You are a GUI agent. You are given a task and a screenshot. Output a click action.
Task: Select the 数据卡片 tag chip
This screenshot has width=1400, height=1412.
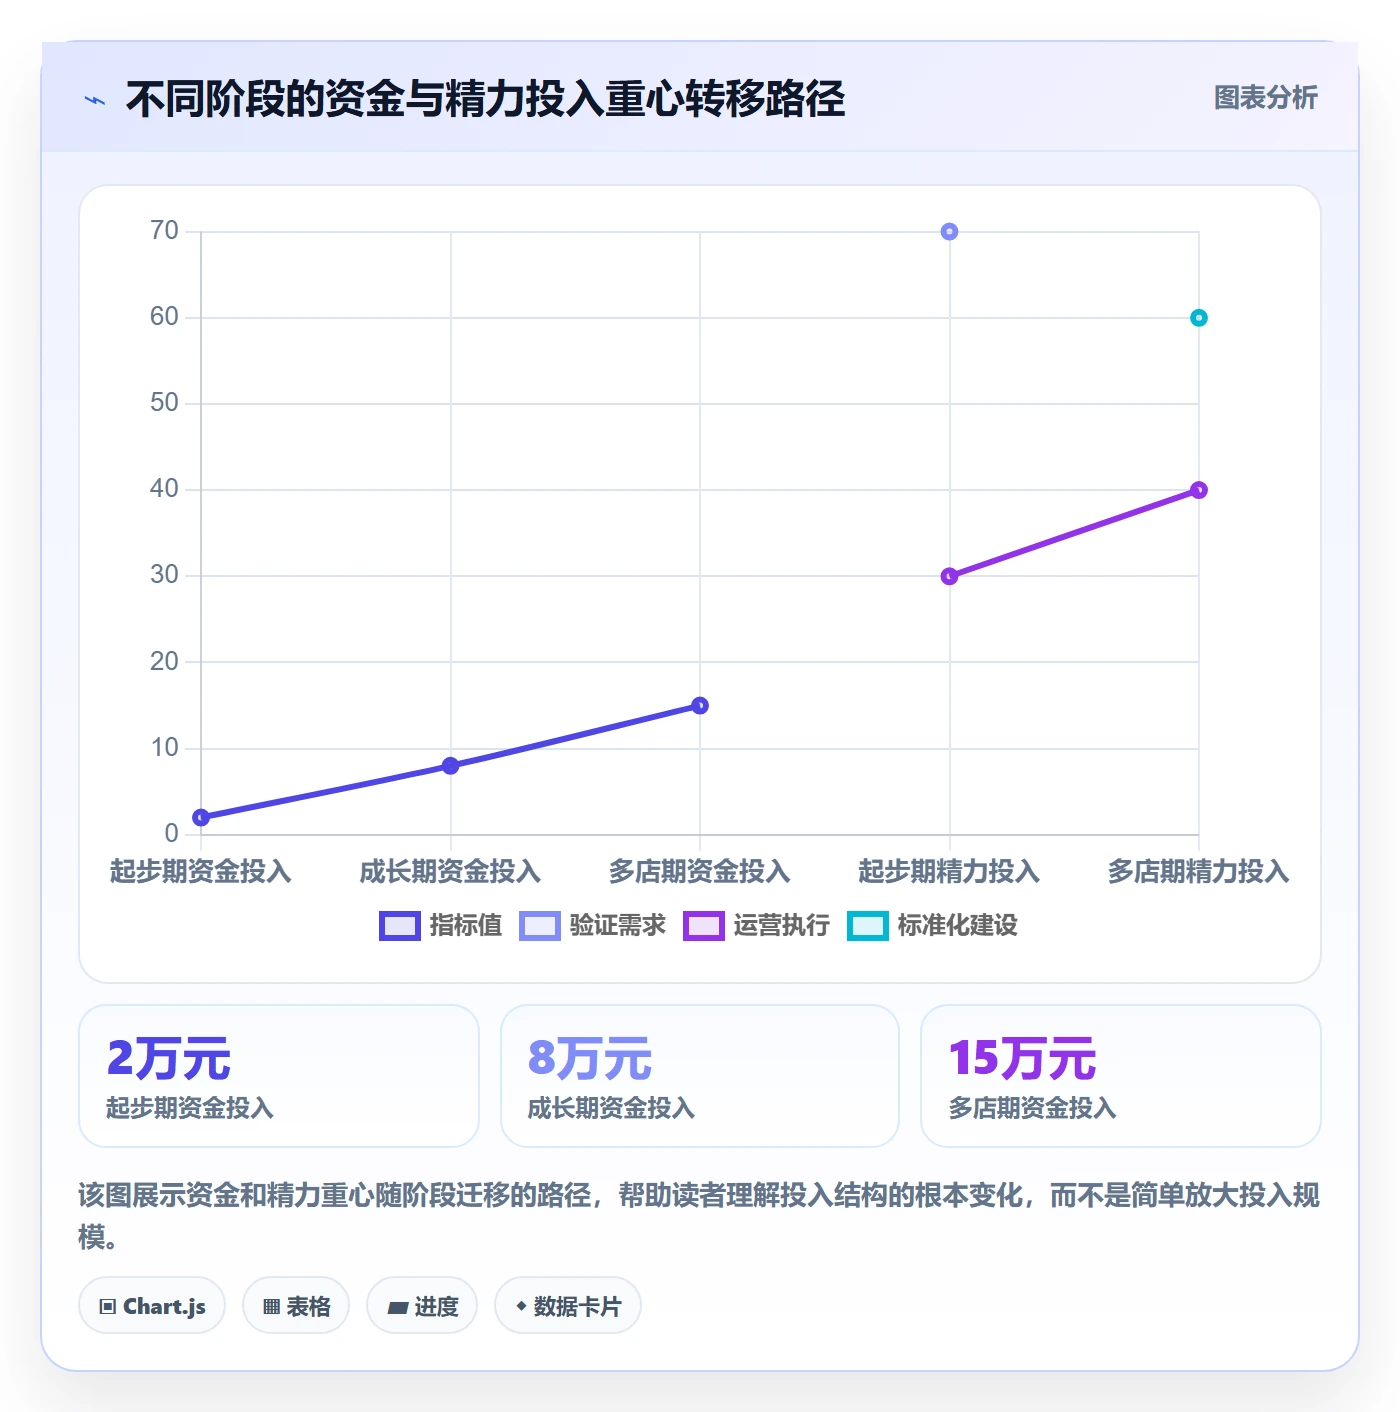(568, 1306)
